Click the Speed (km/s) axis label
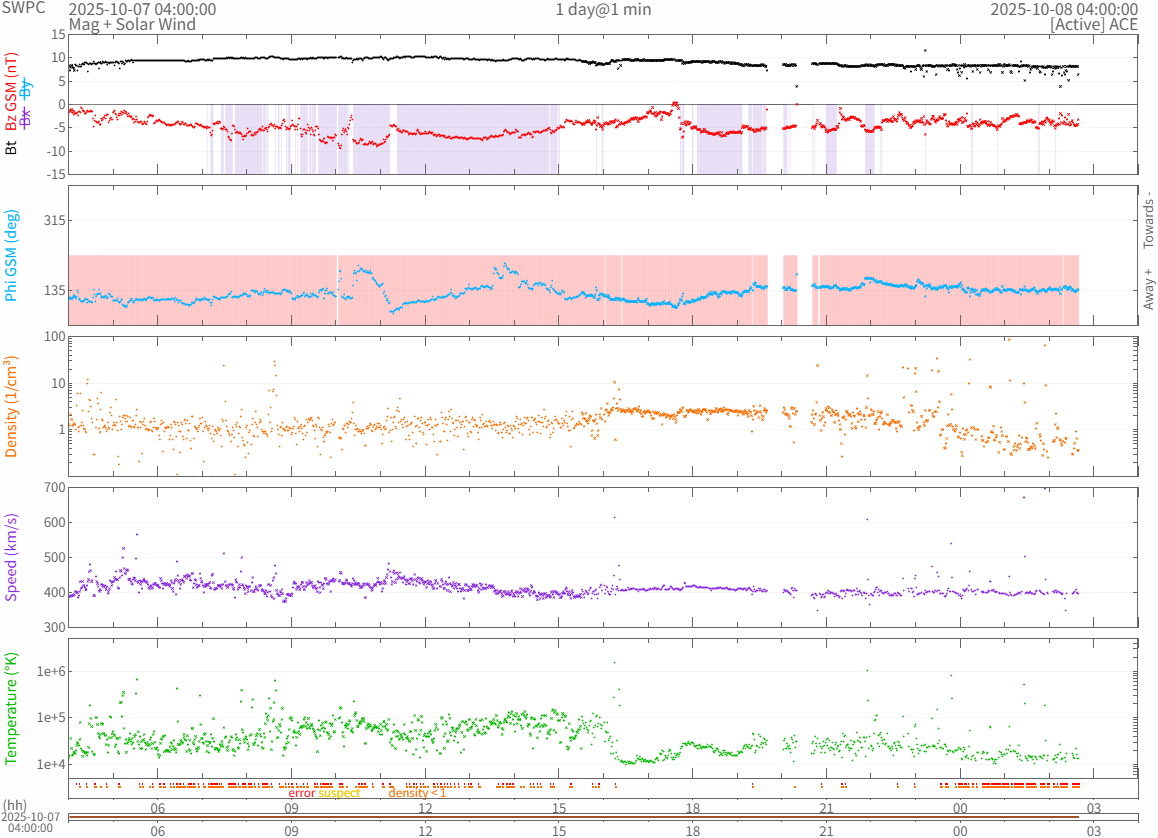 (x=12, y=557)
